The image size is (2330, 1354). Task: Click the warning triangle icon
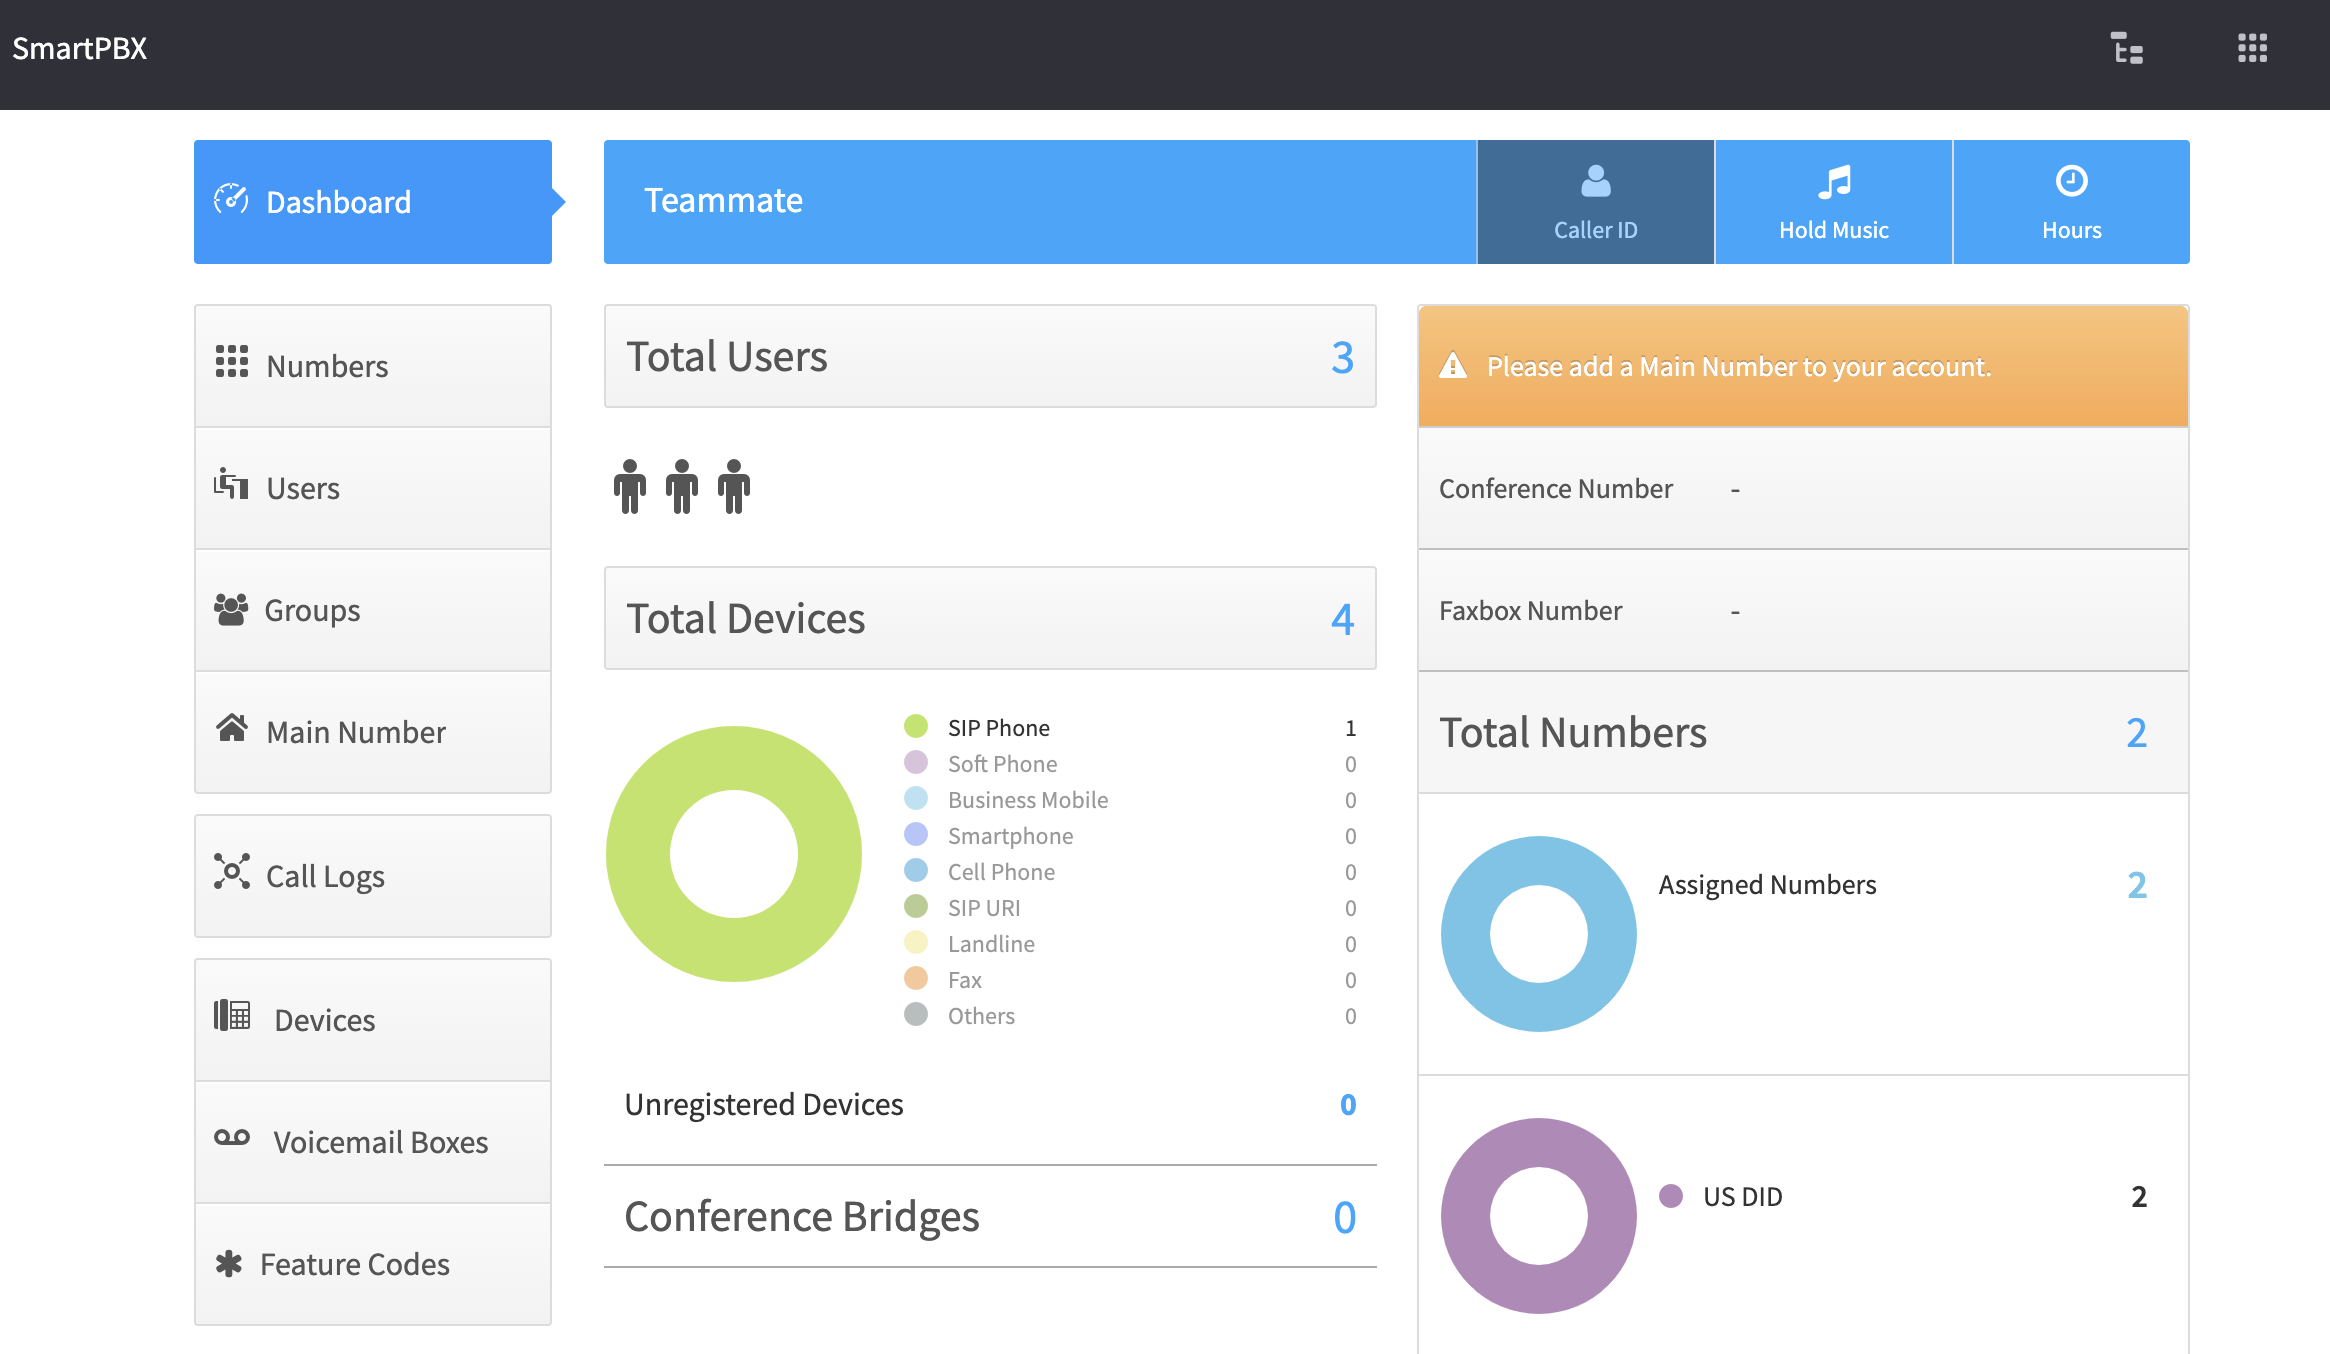click(1453, 366)
